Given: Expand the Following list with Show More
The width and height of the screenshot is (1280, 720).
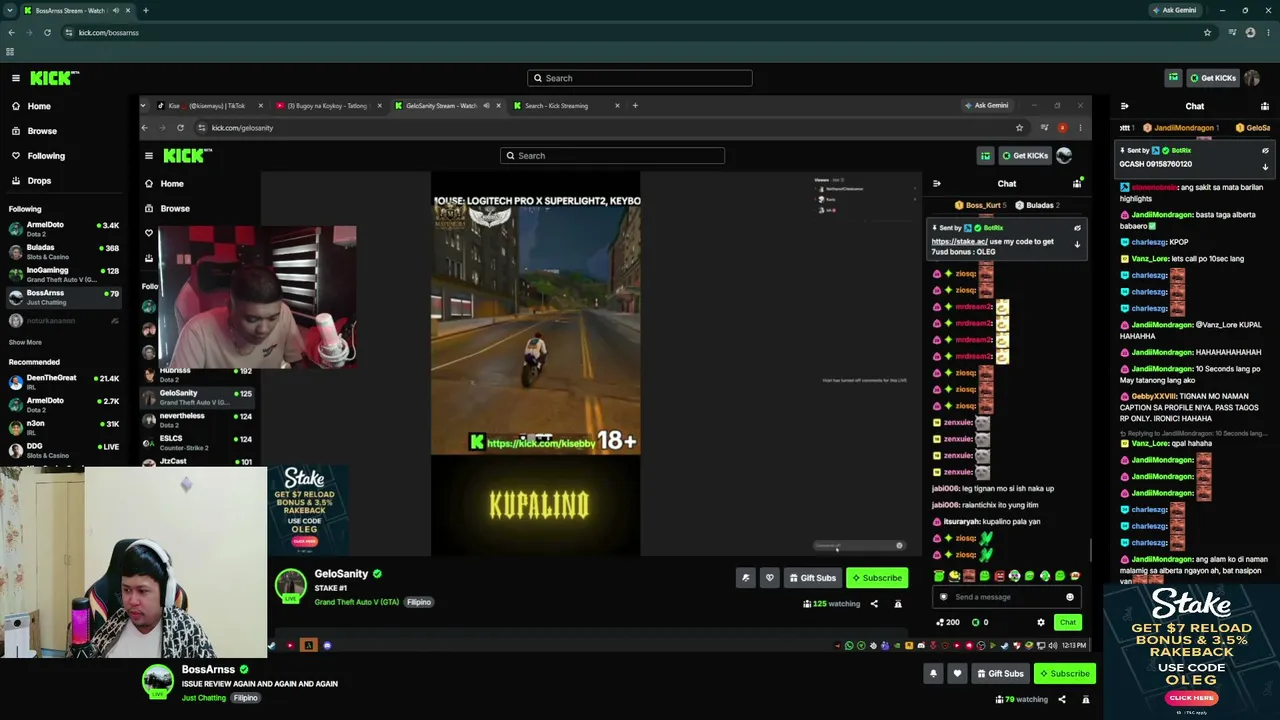Looking at the screenshot, I should point(25,342).
